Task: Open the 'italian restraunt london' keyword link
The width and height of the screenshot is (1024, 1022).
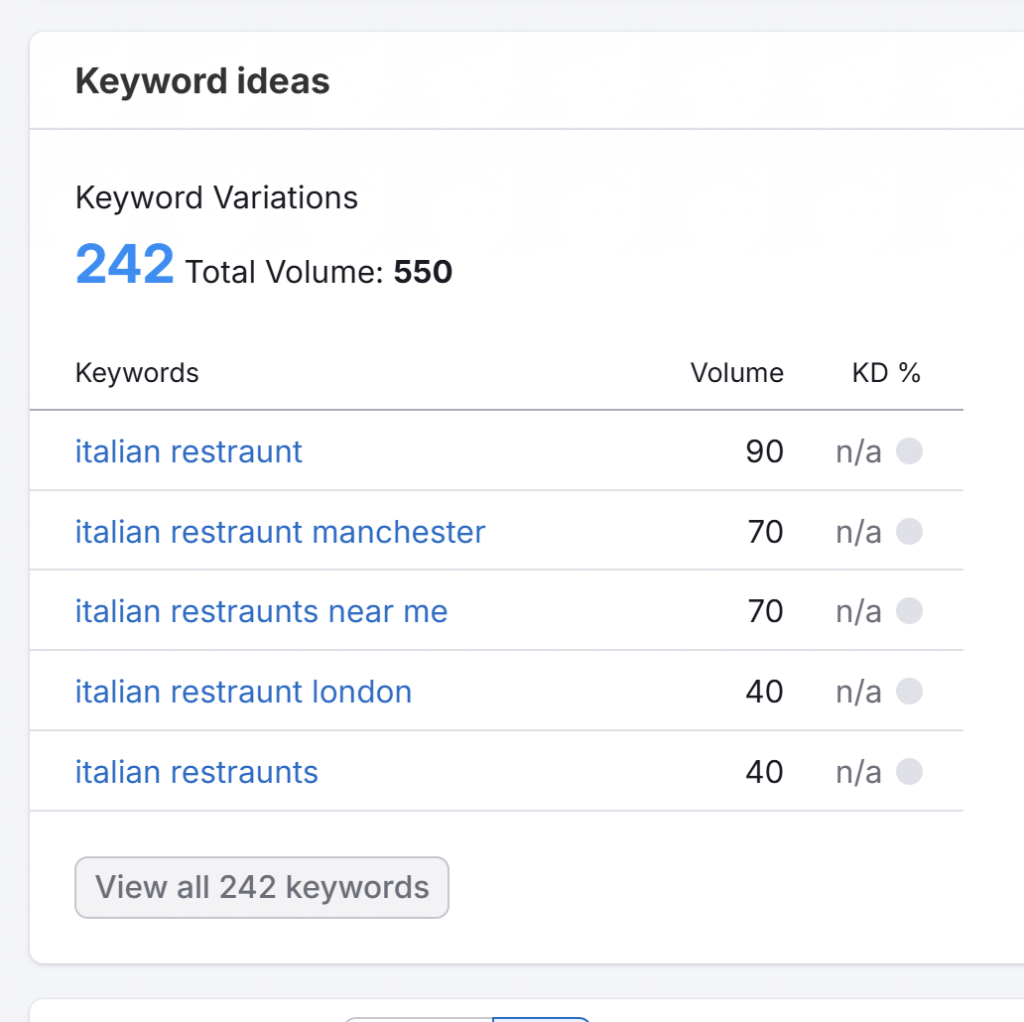Action: coord(243,692)
